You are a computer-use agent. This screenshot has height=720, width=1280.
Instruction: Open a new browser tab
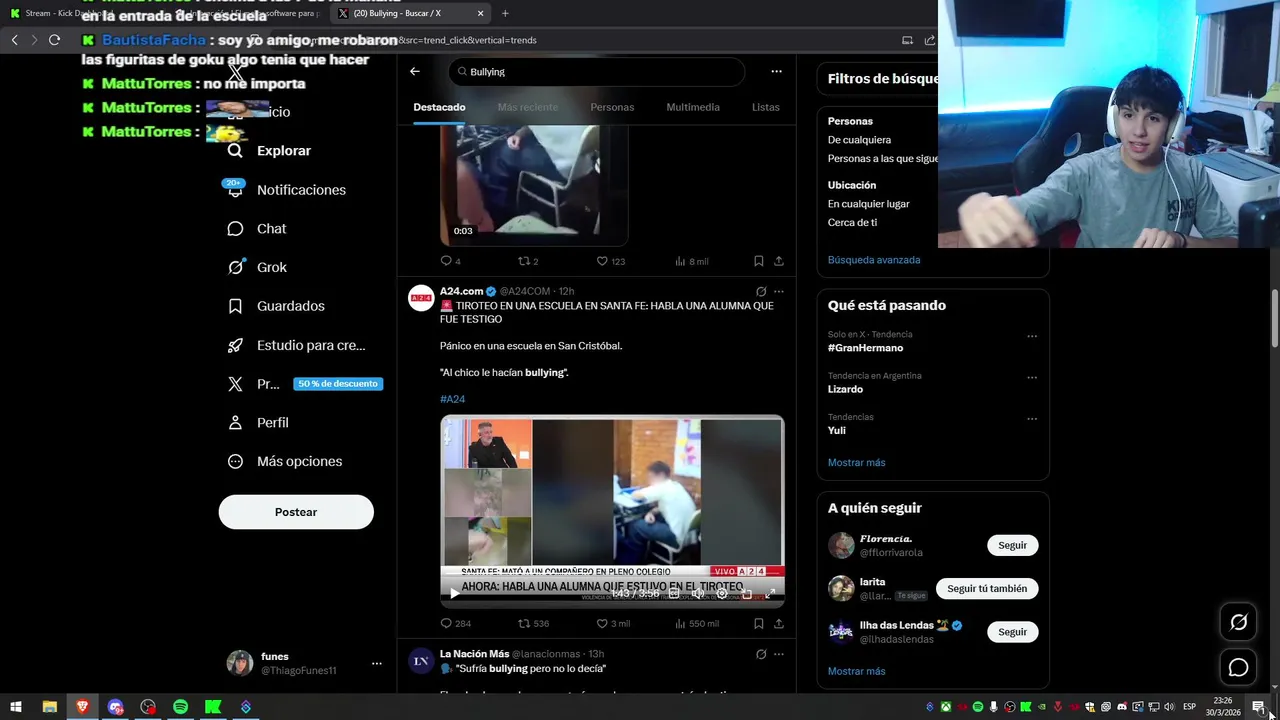(505, 13)
